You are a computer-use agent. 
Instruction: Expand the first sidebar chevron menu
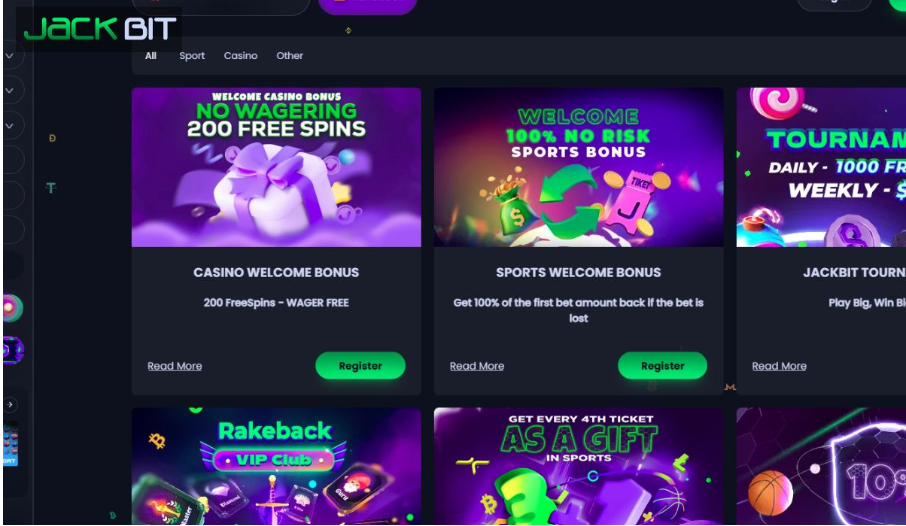tap(10, 56)
